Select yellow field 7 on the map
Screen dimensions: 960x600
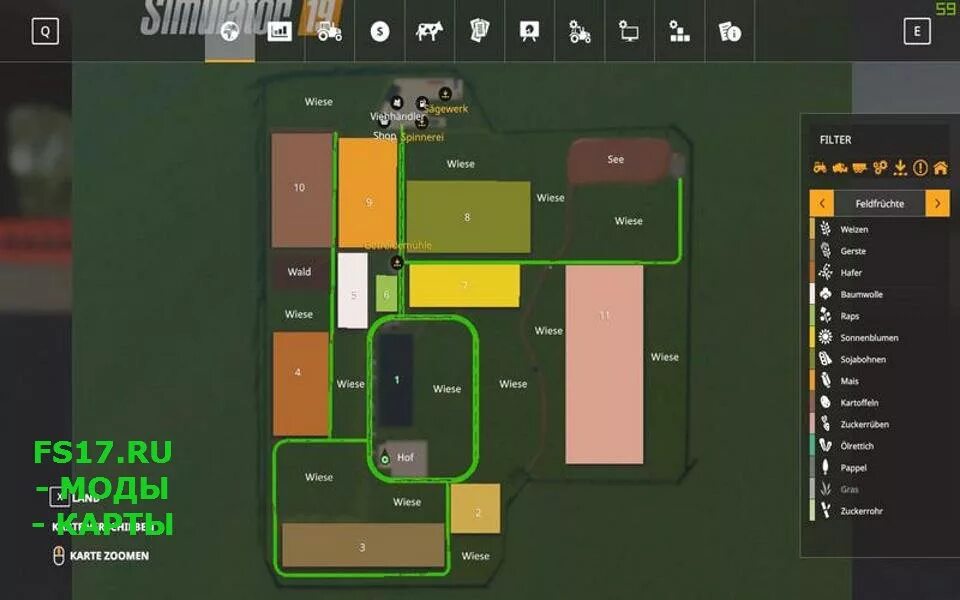[x=464, y=285]
